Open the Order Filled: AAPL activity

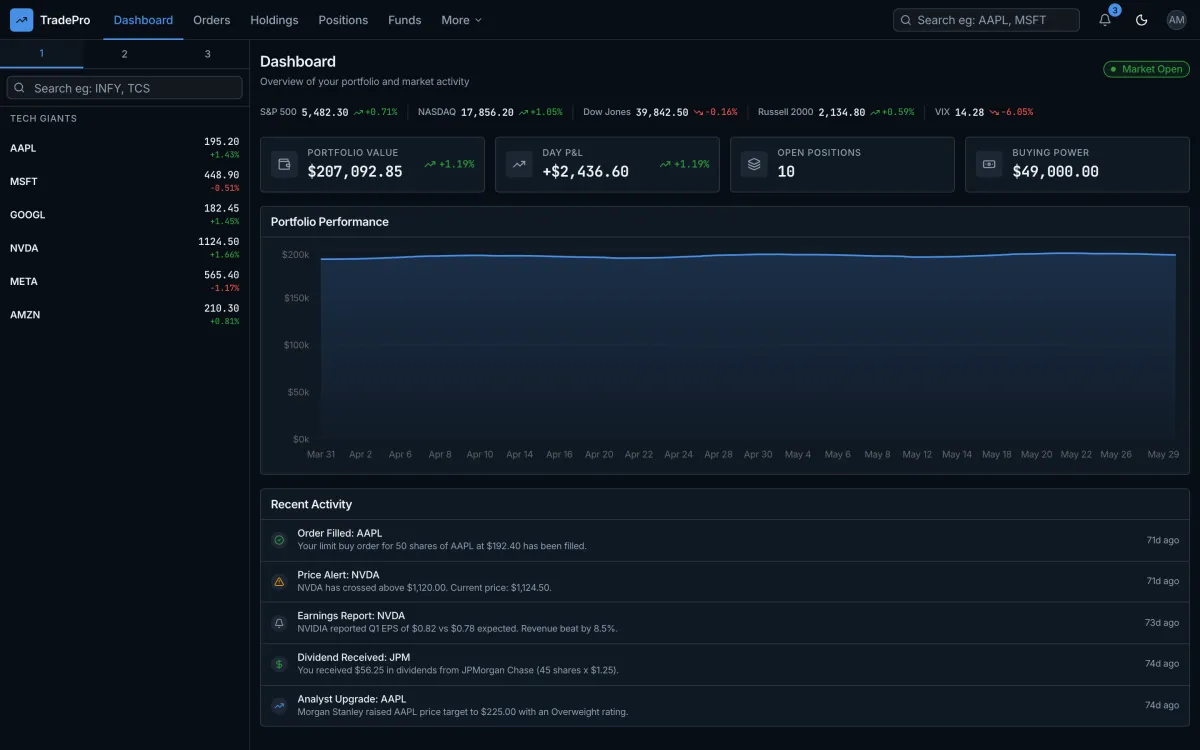point(725,540)
